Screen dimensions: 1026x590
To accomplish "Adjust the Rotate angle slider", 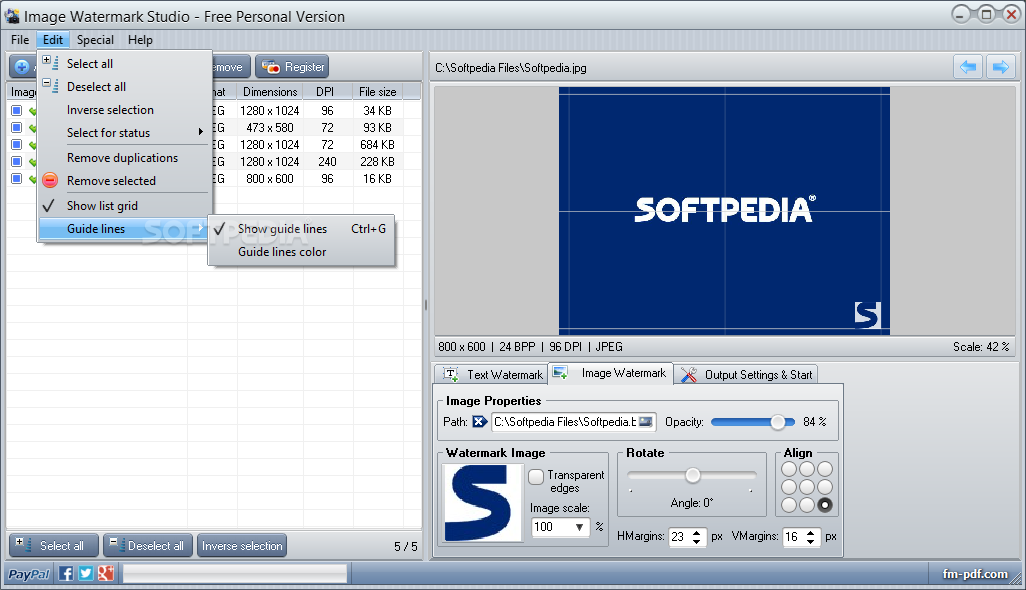I will 692,476.
